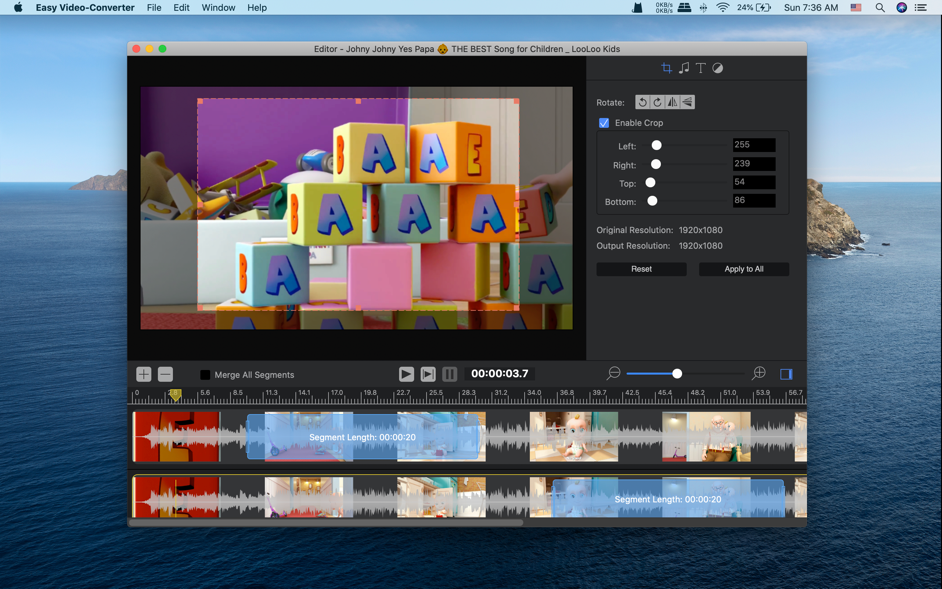Open the Edit menu

pyautogui.click(x=181, y=8)
